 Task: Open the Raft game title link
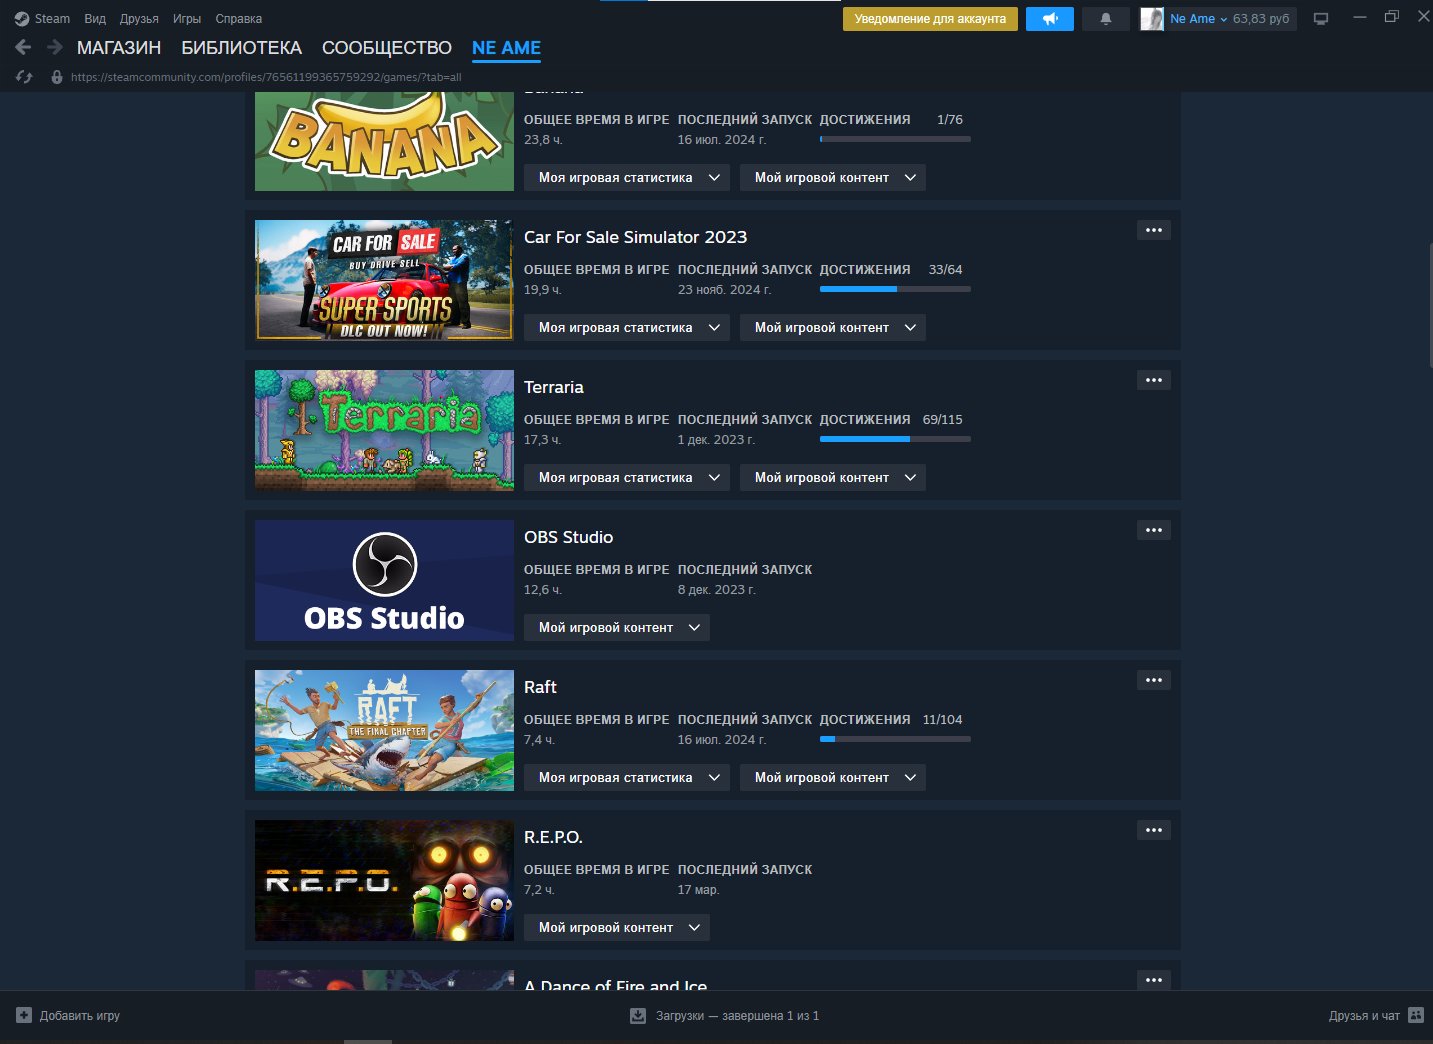coord(540,687)
